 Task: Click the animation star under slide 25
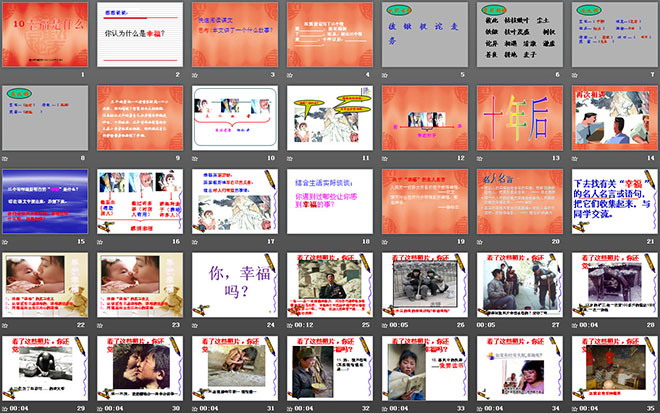point(290,325)
